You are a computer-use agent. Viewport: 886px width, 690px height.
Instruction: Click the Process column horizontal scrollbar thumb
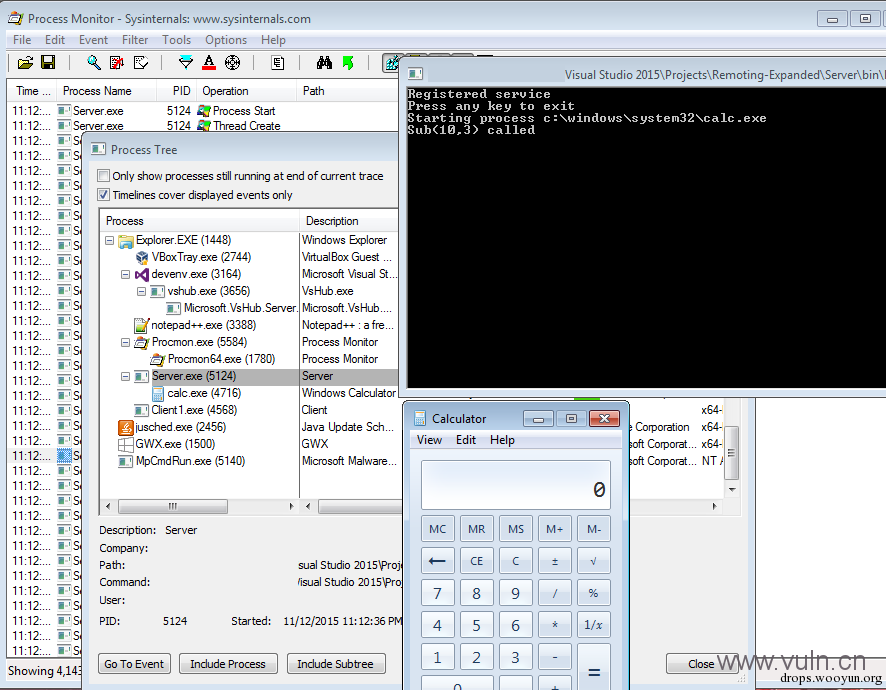[172, 506]
